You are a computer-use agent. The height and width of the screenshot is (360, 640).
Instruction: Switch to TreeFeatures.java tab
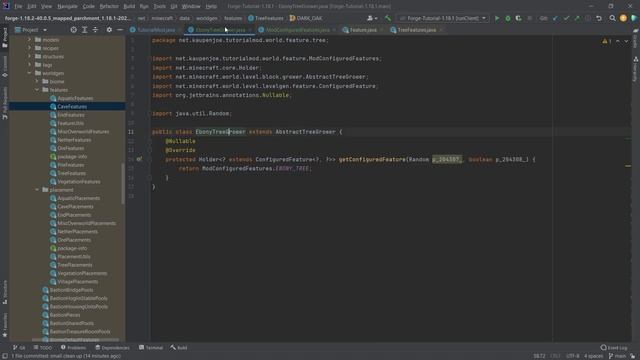pos(416,30)
